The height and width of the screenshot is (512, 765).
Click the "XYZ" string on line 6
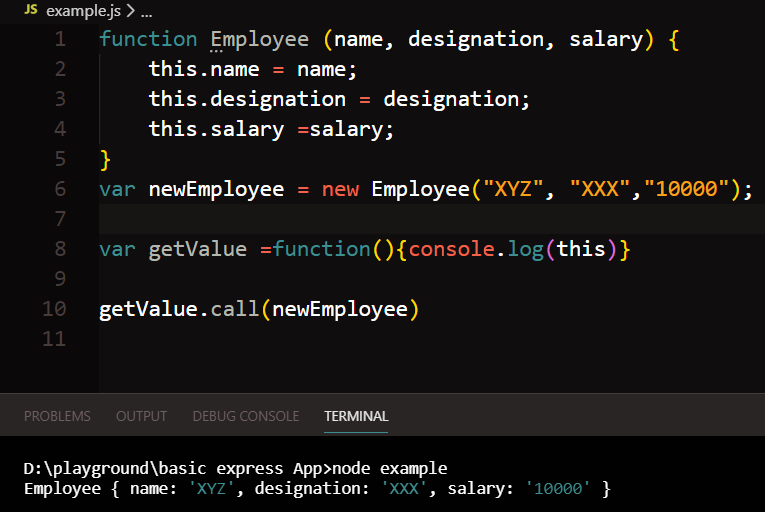[513, 189]
